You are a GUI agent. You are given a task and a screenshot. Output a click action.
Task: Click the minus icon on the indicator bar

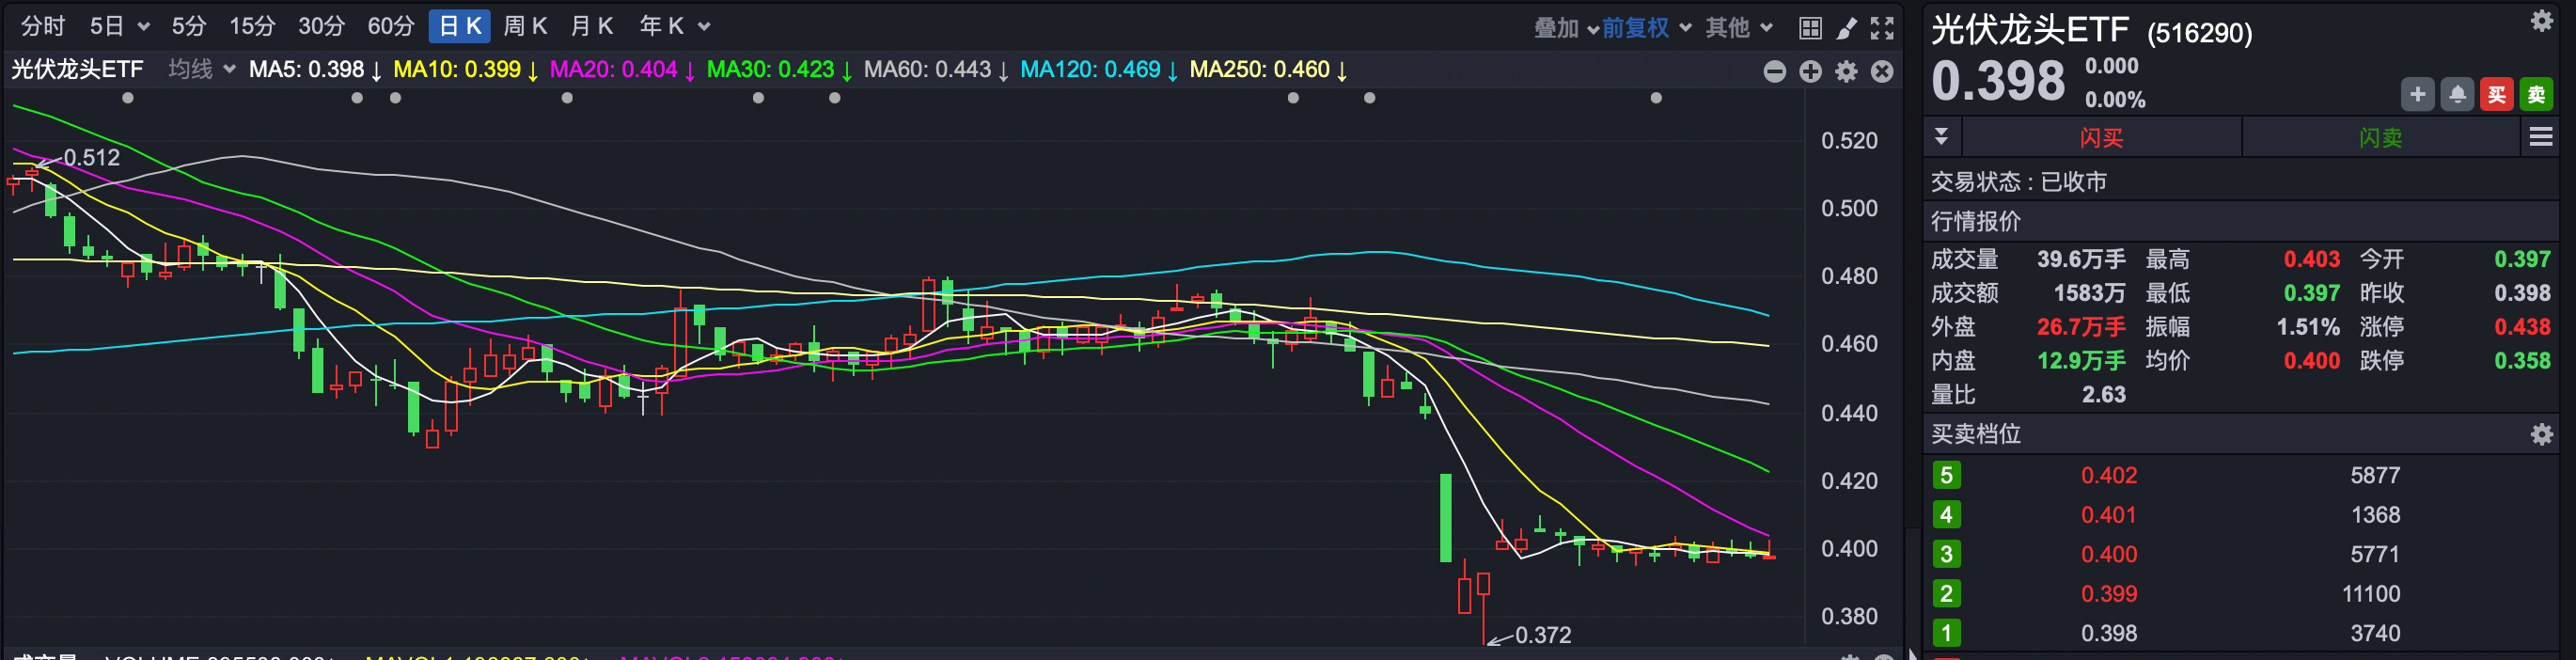(1774, 71)
